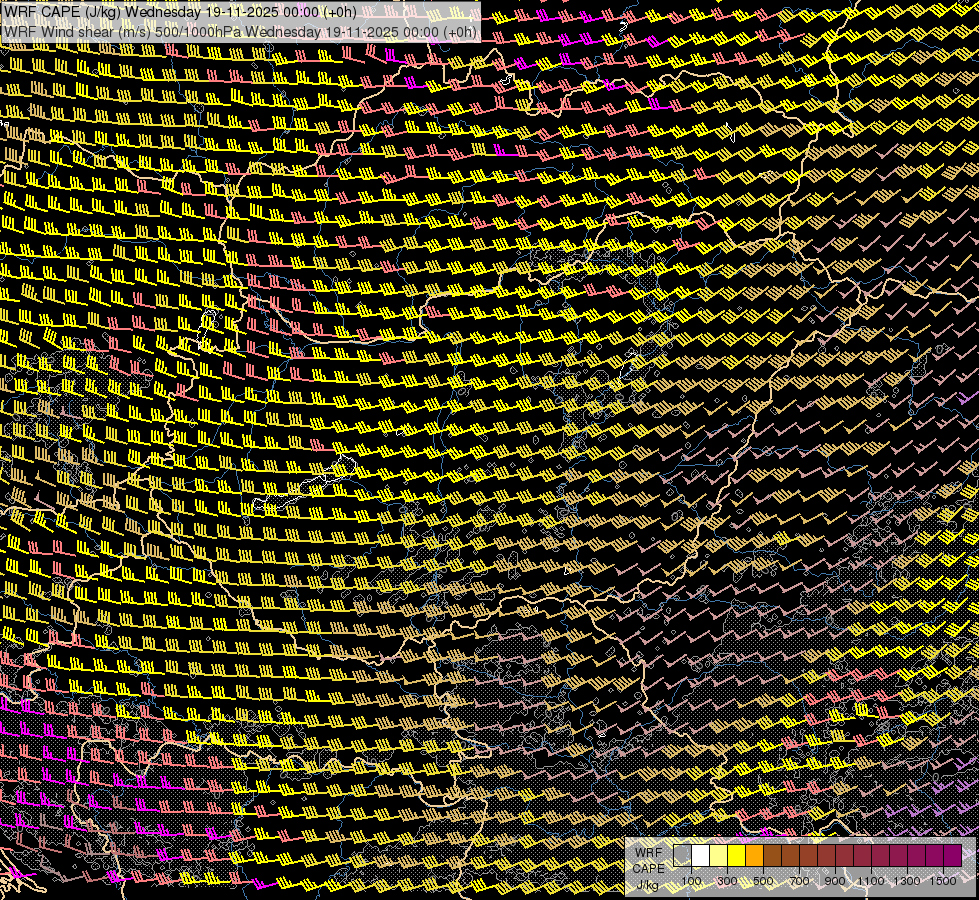This screenshot has height=900, width=979.
Task: Click the 700 legend value
Action: [x=799, y=881]
